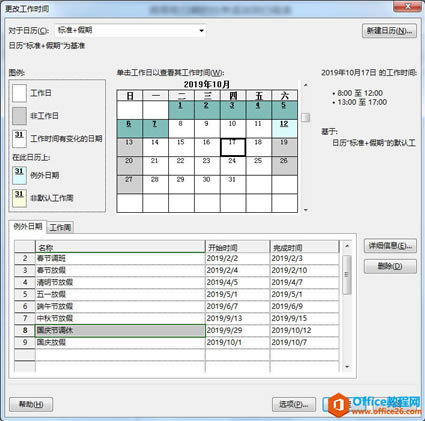Click the 详细信息(E)... button
Viewport: 425px width, 421px height.
(x=390, y=246)
